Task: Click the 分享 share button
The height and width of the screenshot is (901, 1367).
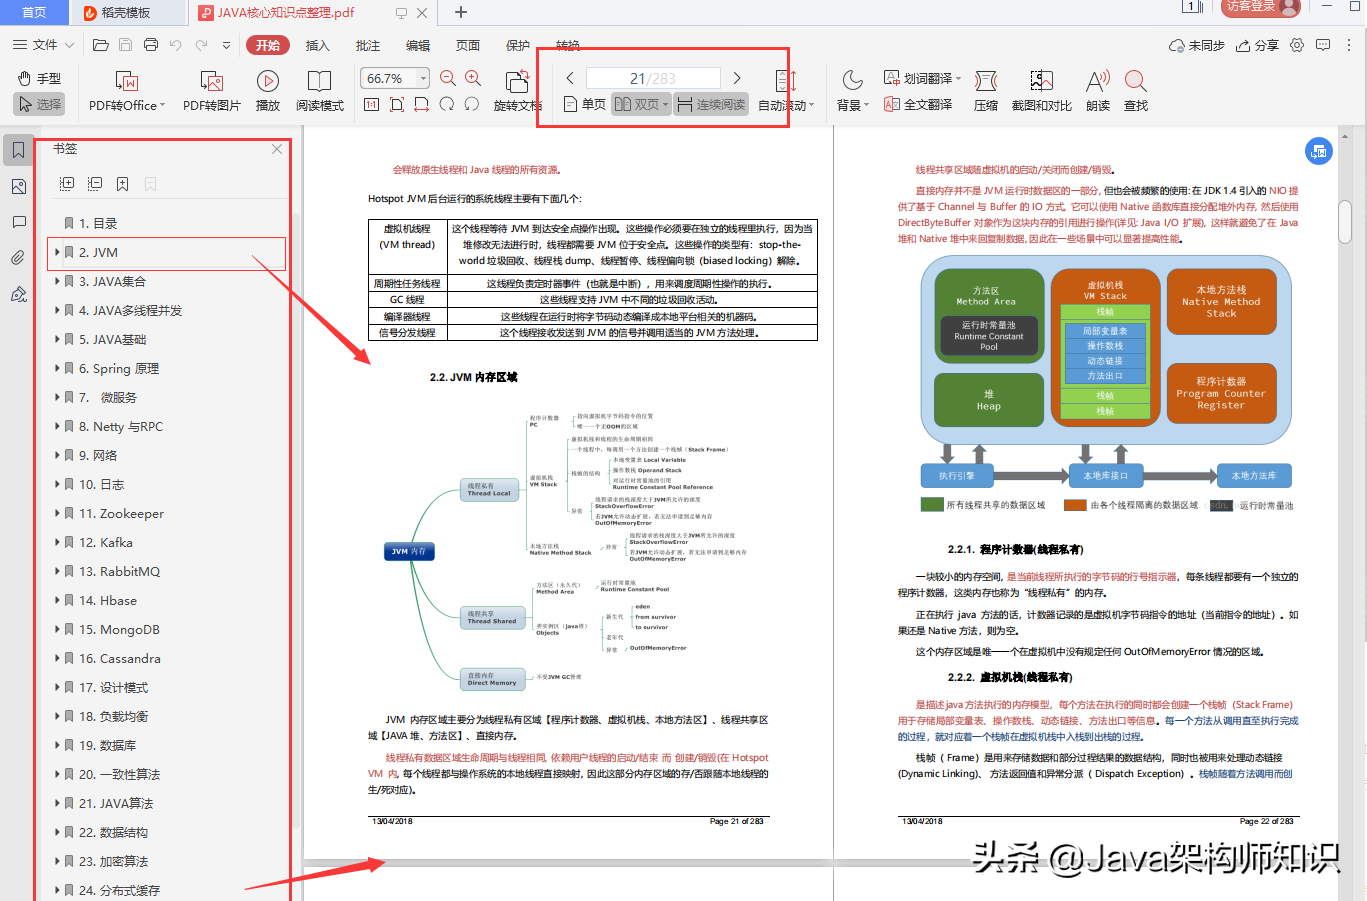Action: pyautogui.click(x=1258, y=45)
